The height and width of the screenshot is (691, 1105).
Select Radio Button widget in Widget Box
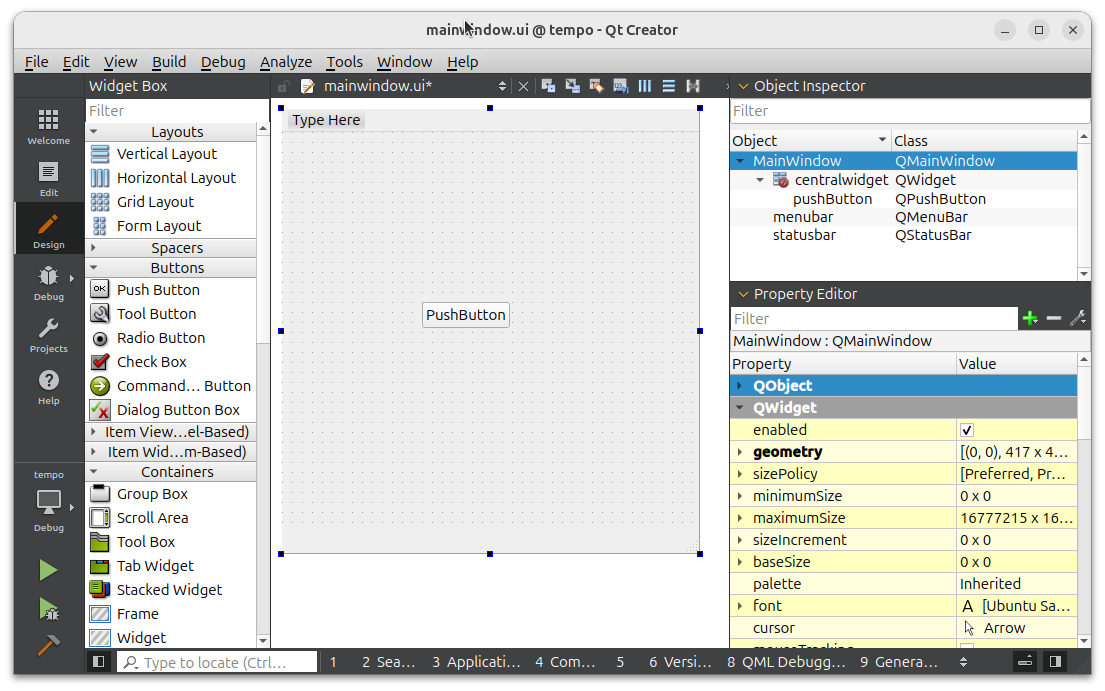coord(161,337)
